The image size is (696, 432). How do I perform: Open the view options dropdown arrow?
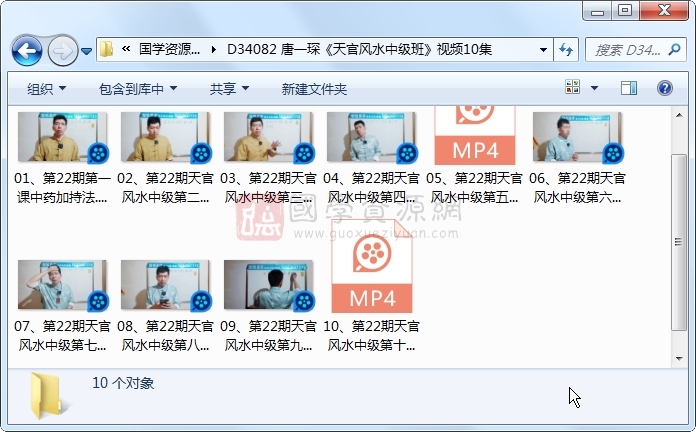tap(594, 88)
